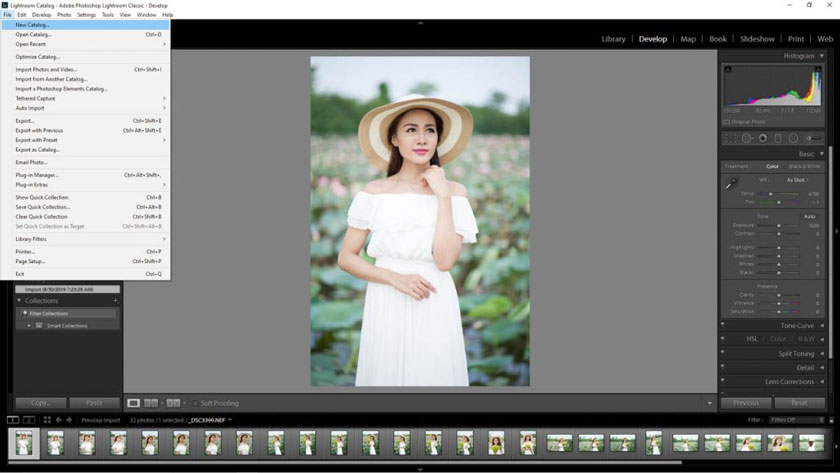Select the Red Eye Correction tool
Screen dimensions: 840x473
(x=762, y=138)
